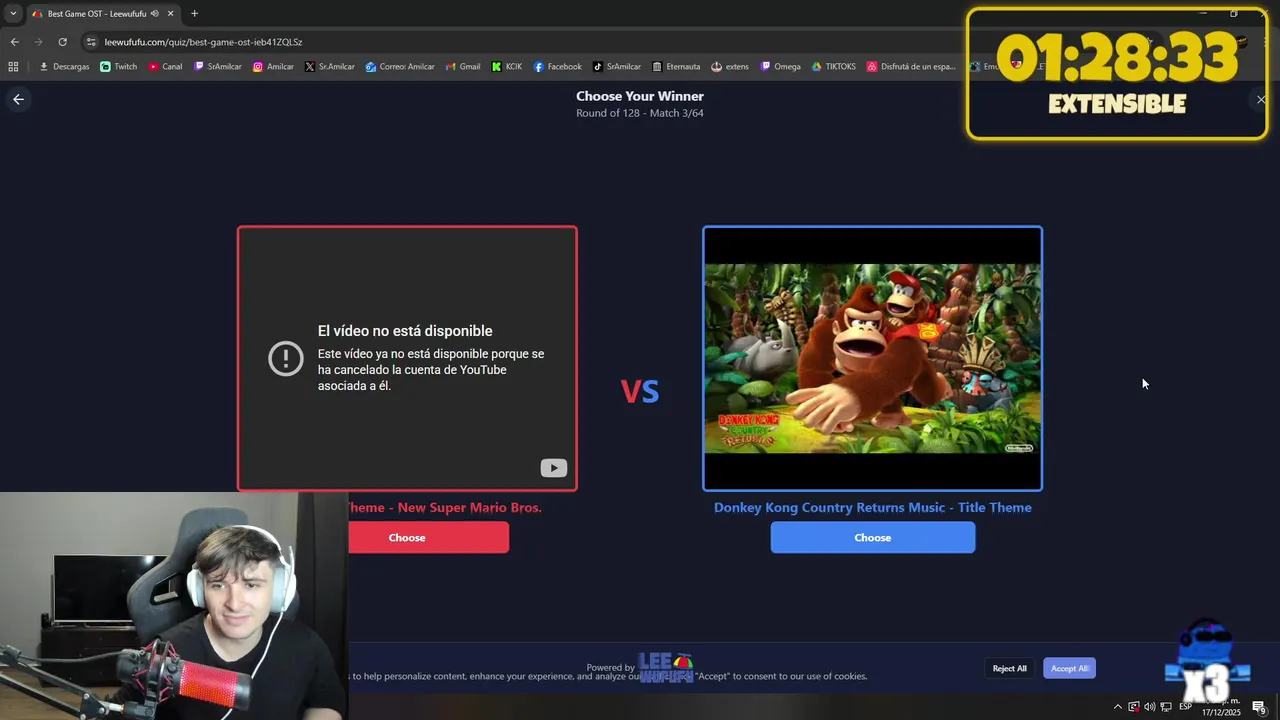
Task: Open the Instagram Amilcar bookmark
Action: 273,67
